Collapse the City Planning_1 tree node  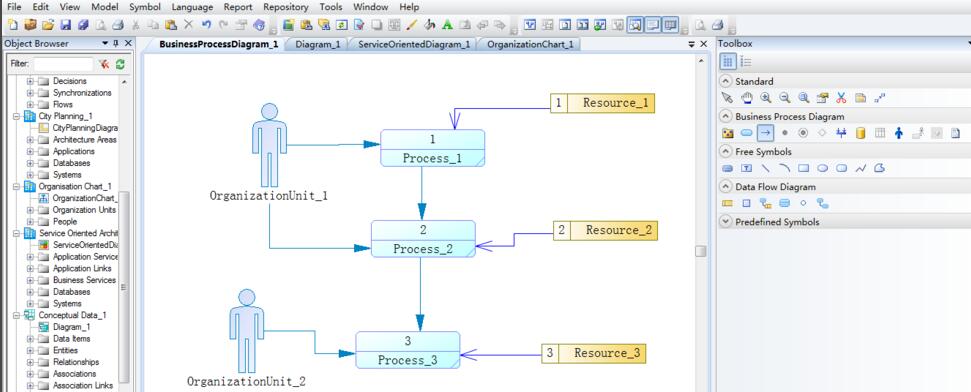(16, 116)
